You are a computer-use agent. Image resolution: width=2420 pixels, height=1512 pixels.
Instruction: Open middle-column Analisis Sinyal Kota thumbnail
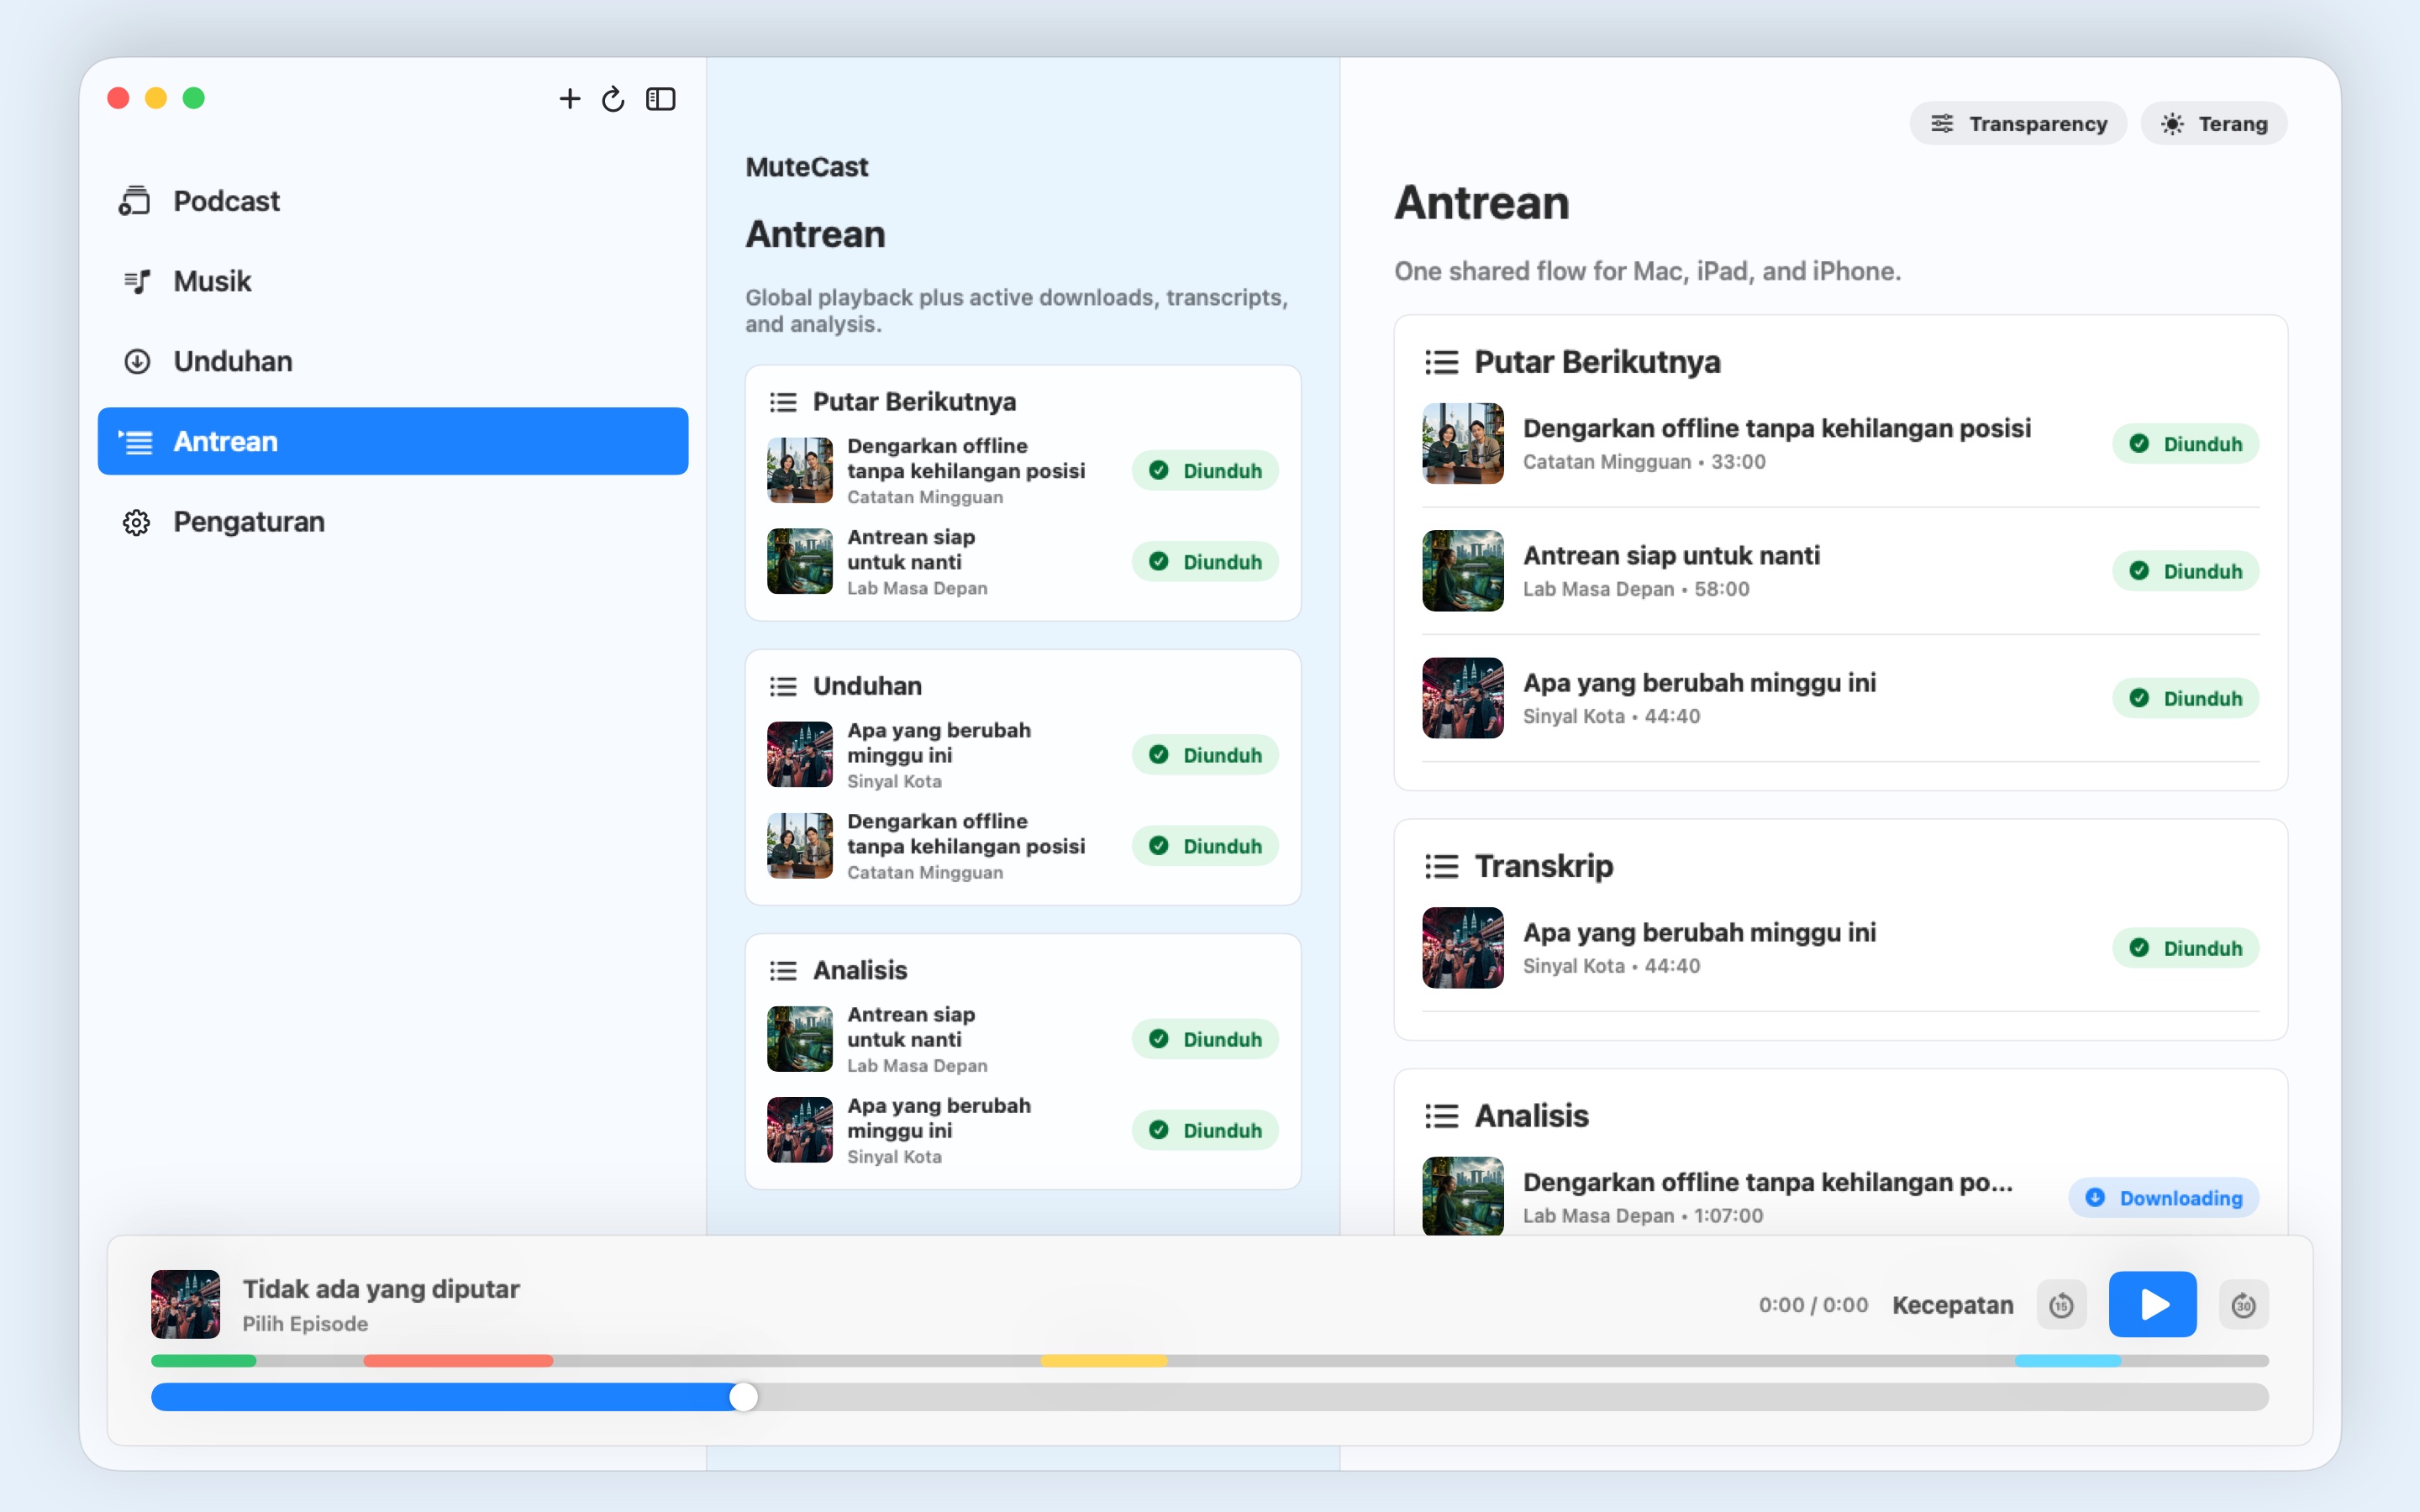point(800,1129)
